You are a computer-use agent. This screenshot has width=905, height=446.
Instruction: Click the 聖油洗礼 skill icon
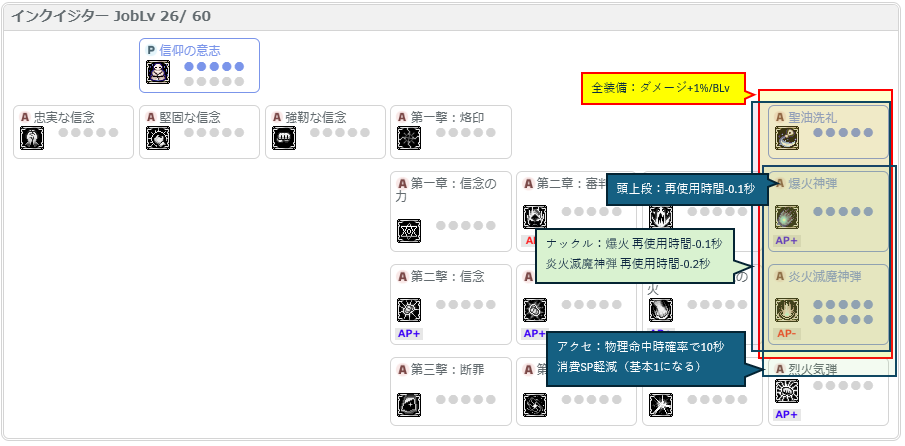(x=787, y=138)
